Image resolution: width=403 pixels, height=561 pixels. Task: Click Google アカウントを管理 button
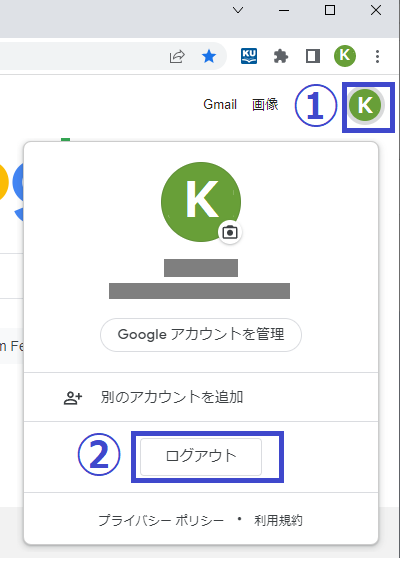click(x=201, y=335)
